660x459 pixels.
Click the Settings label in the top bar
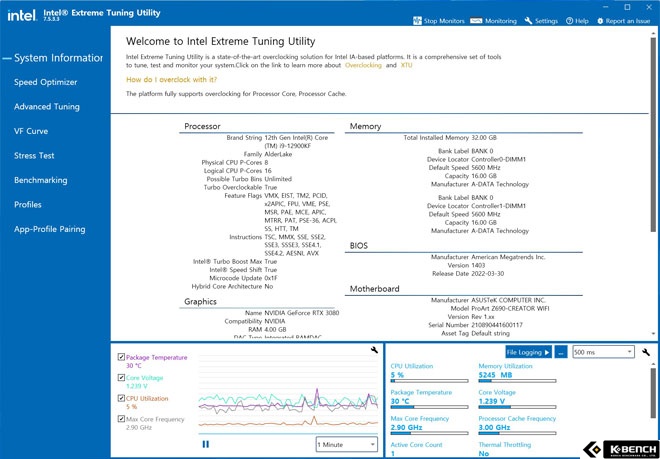pos(546,21)
